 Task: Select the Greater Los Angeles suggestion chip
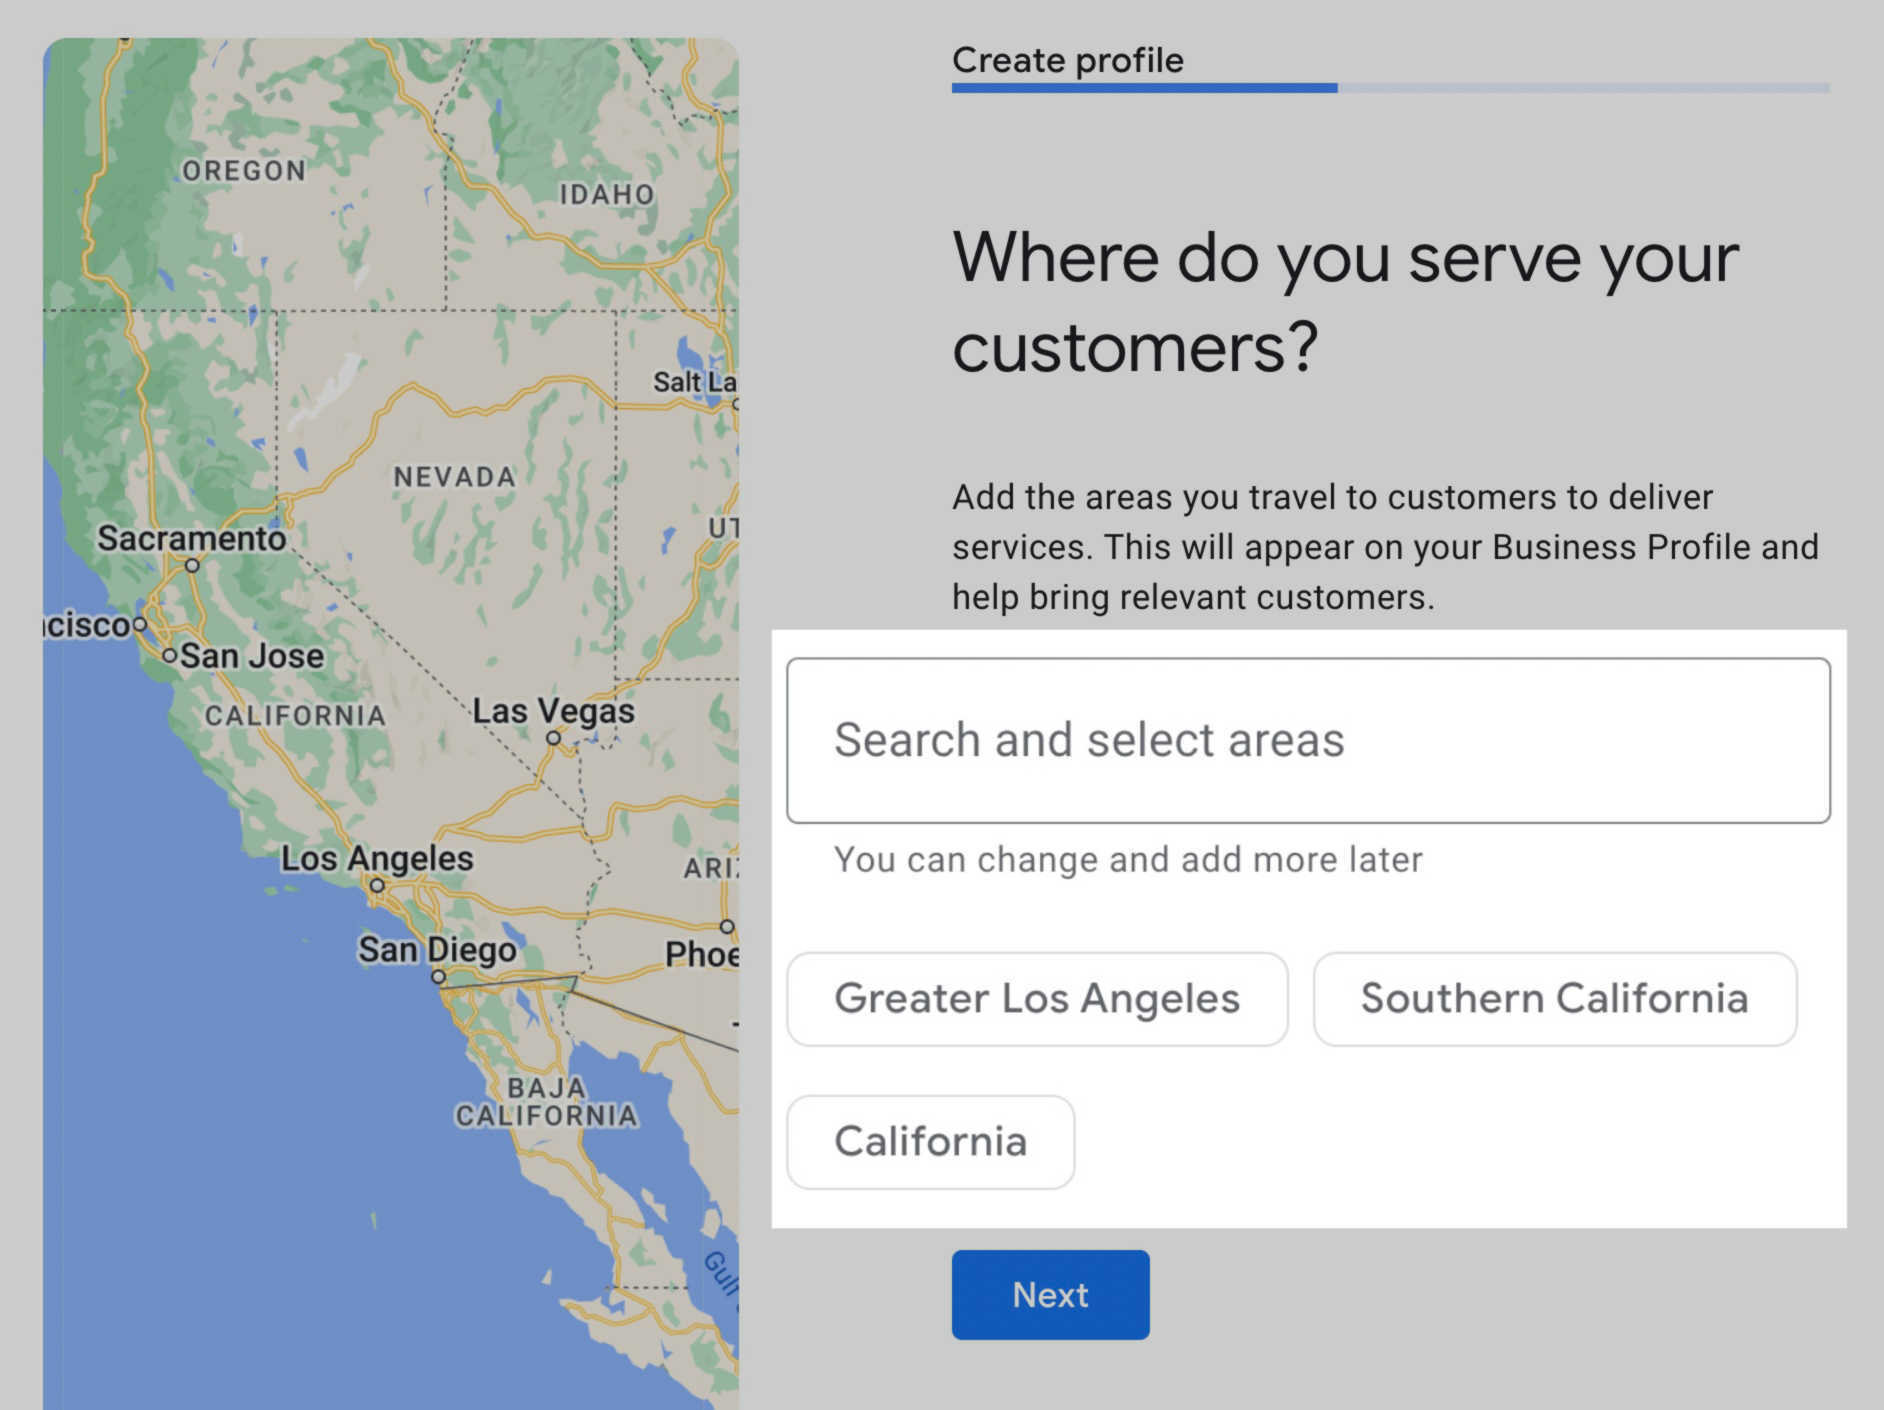(1037, 999)
